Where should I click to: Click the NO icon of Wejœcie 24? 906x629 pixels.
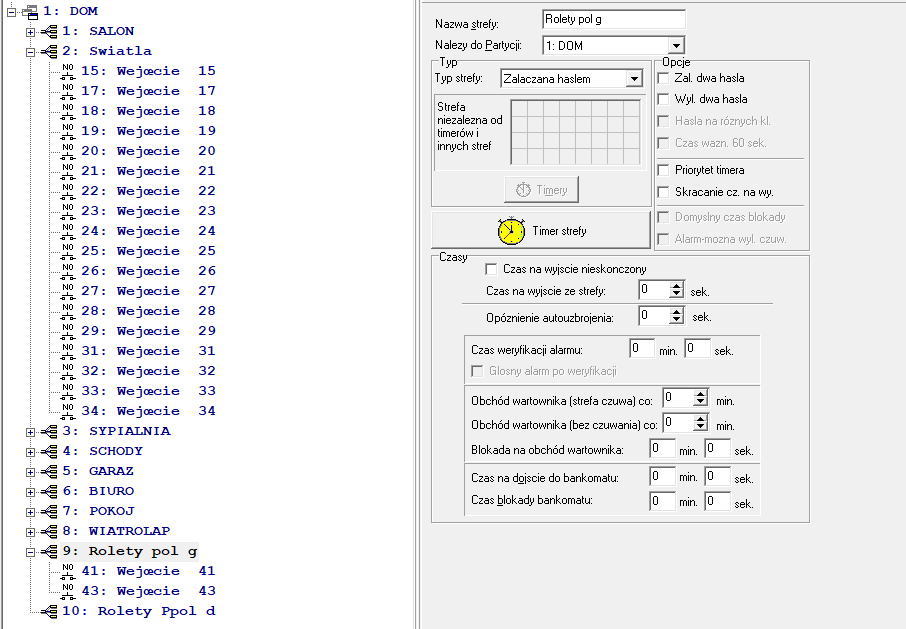click(68, 231)
